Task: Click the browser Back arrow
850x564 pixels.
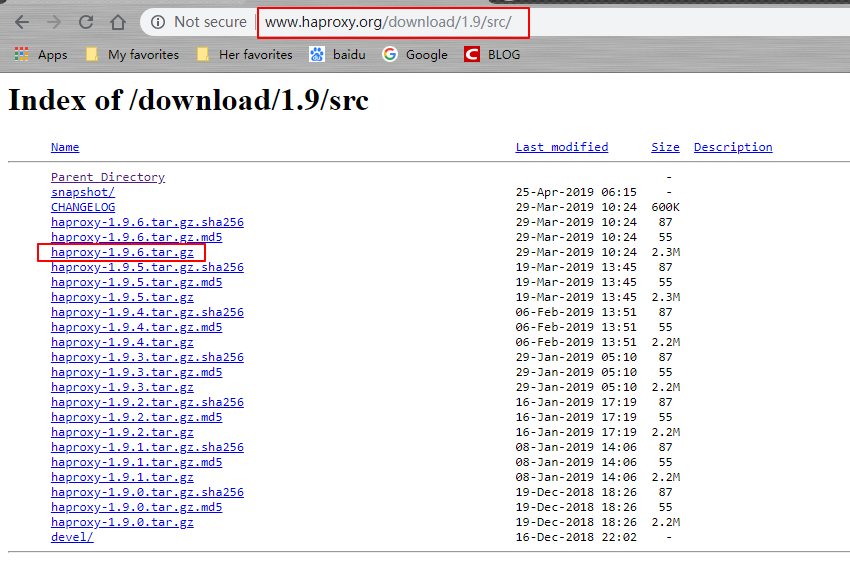Action: click(x=22, y=22)
